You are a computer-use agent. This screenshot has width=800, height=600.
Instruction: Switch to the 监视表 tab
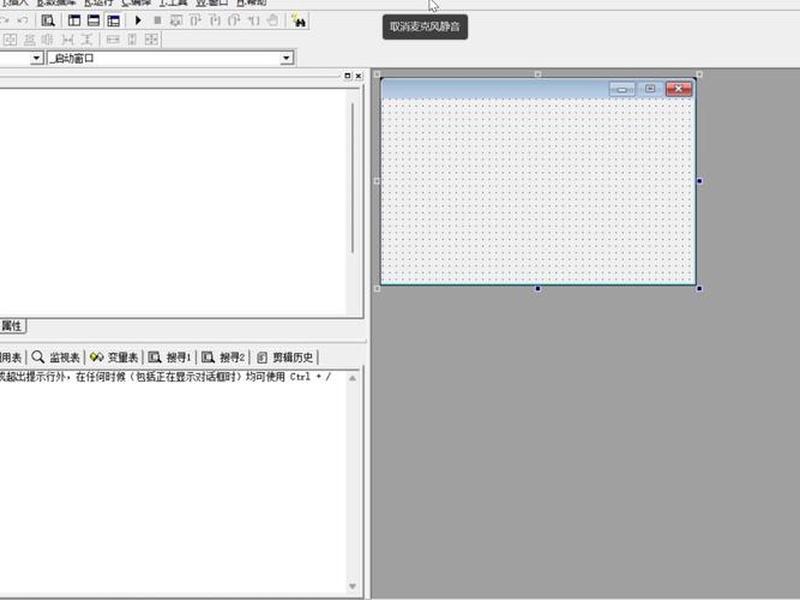coord(56,357)
